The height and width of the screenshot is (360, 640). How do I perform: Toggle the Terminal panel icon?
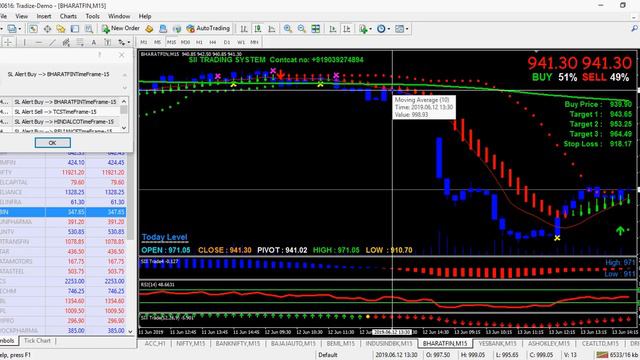(75, 29)
